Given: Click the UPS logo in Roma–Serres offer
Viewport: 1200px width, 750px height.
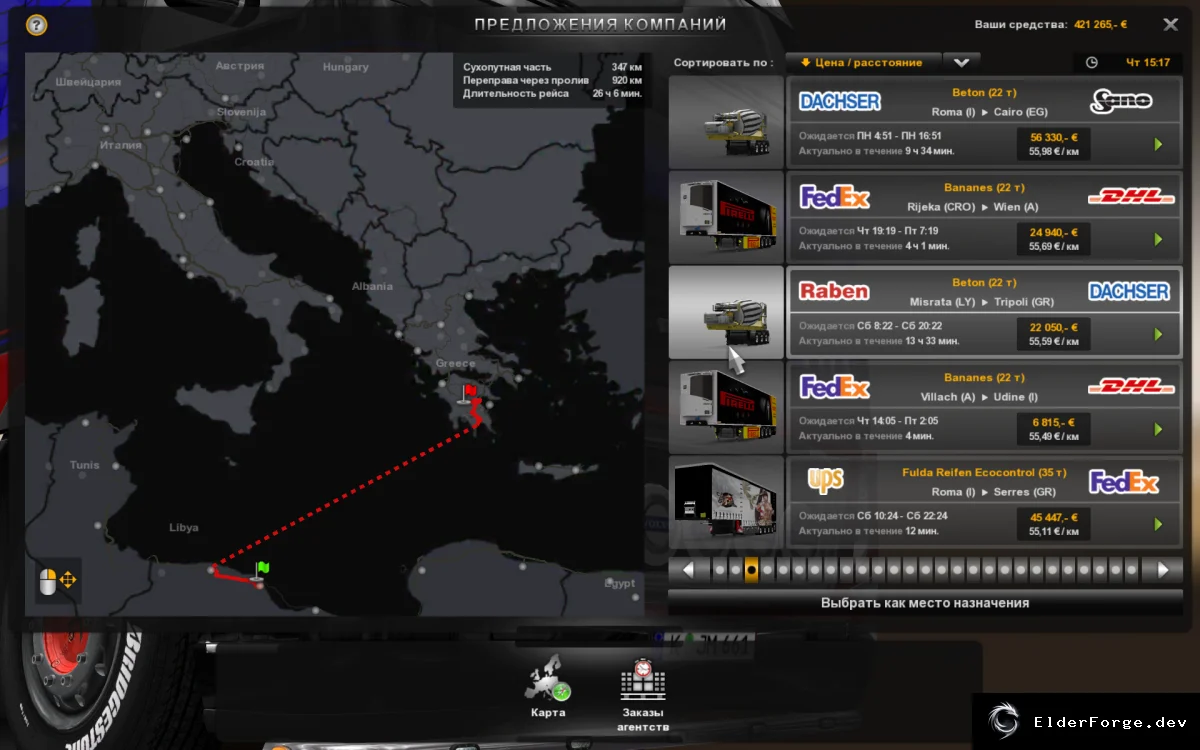Looking at the screenshot, I should pyautogui.click(x=826, y=481).
